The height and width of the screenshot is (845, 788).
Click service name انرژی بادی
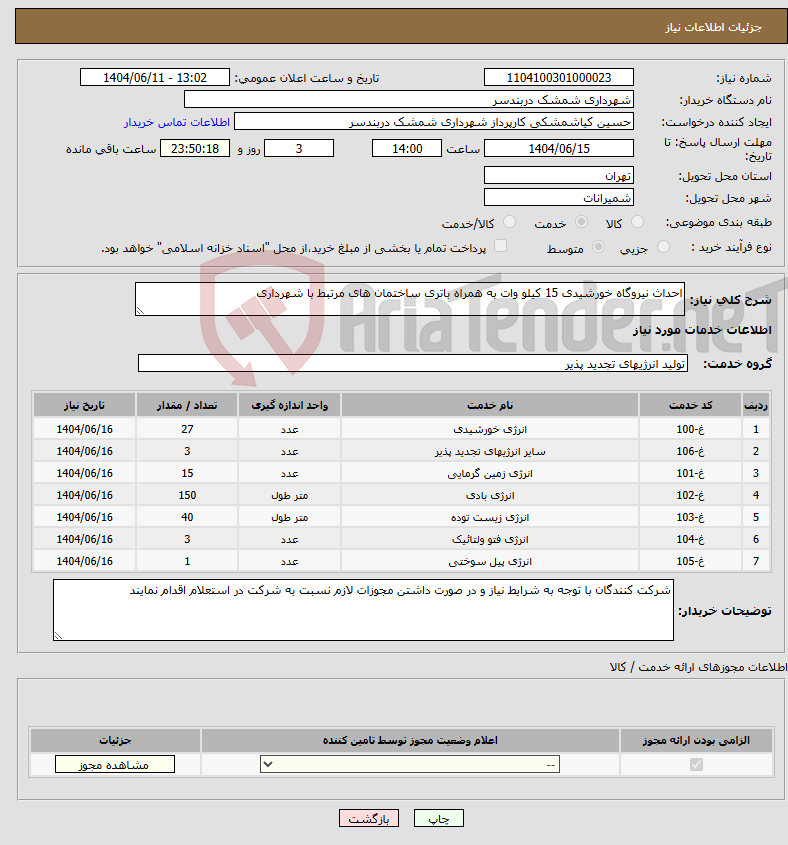(x=490, y=495)
